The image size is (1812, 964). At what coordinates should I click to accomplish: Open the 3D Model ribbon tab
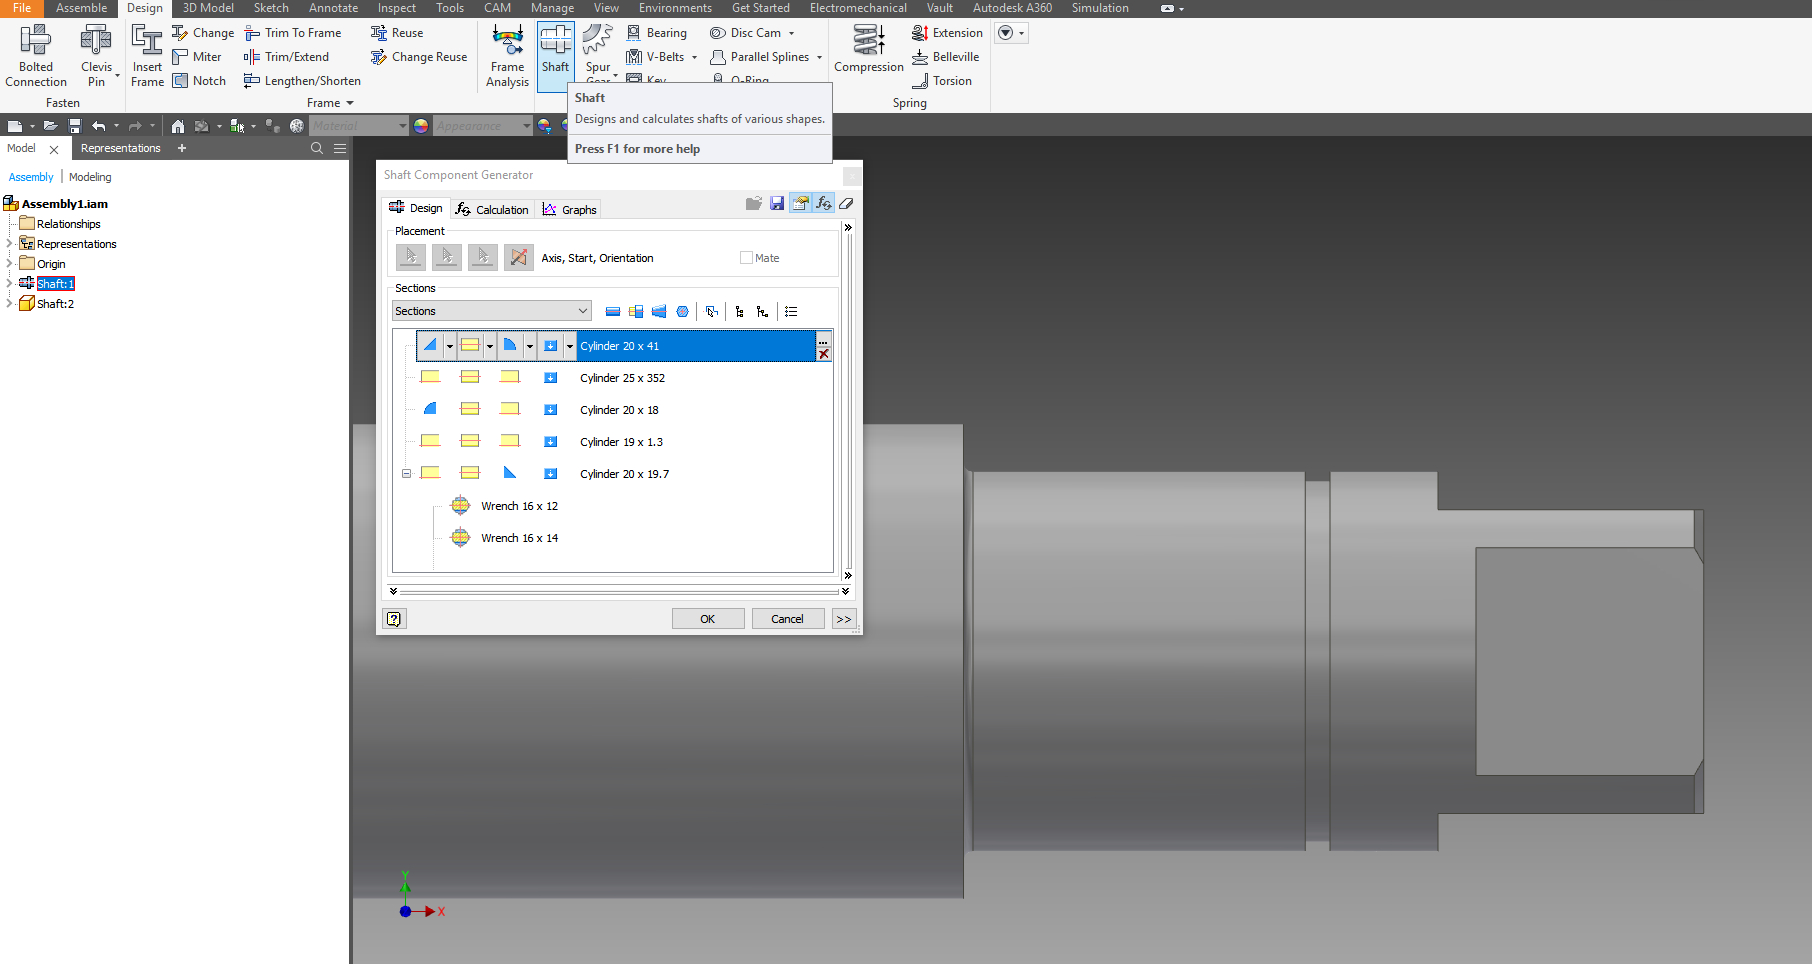(208, 8)
